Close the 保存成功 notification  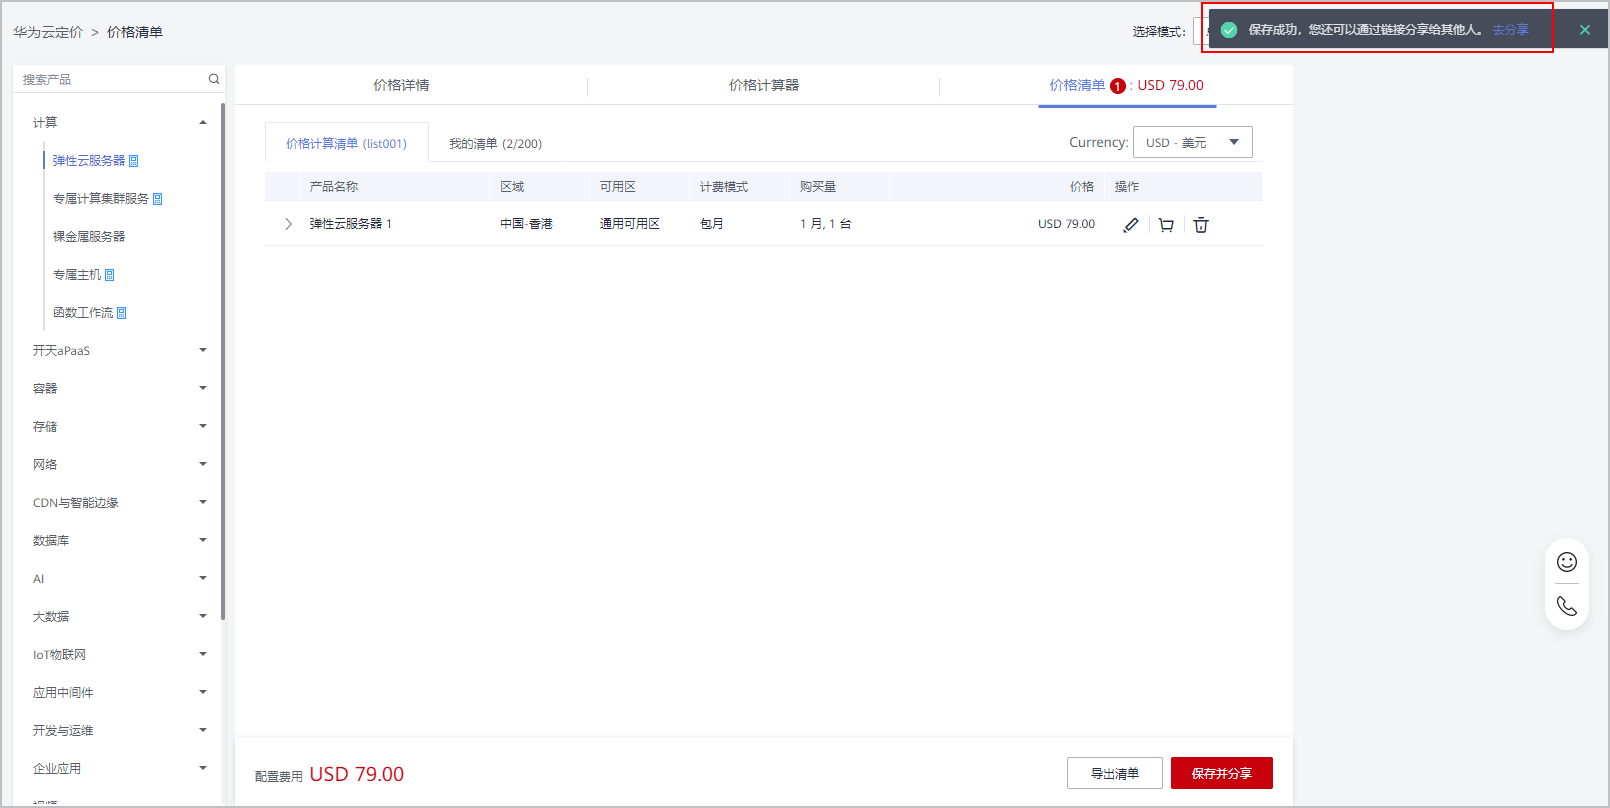(x=1585, y=30)
